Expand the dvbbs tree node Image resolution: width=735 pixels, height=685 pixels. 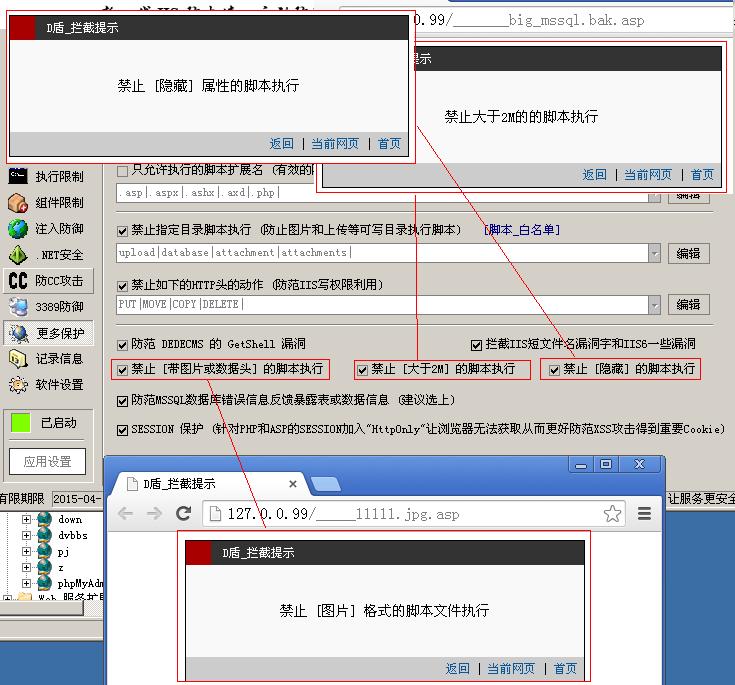(x=26, y=535)
